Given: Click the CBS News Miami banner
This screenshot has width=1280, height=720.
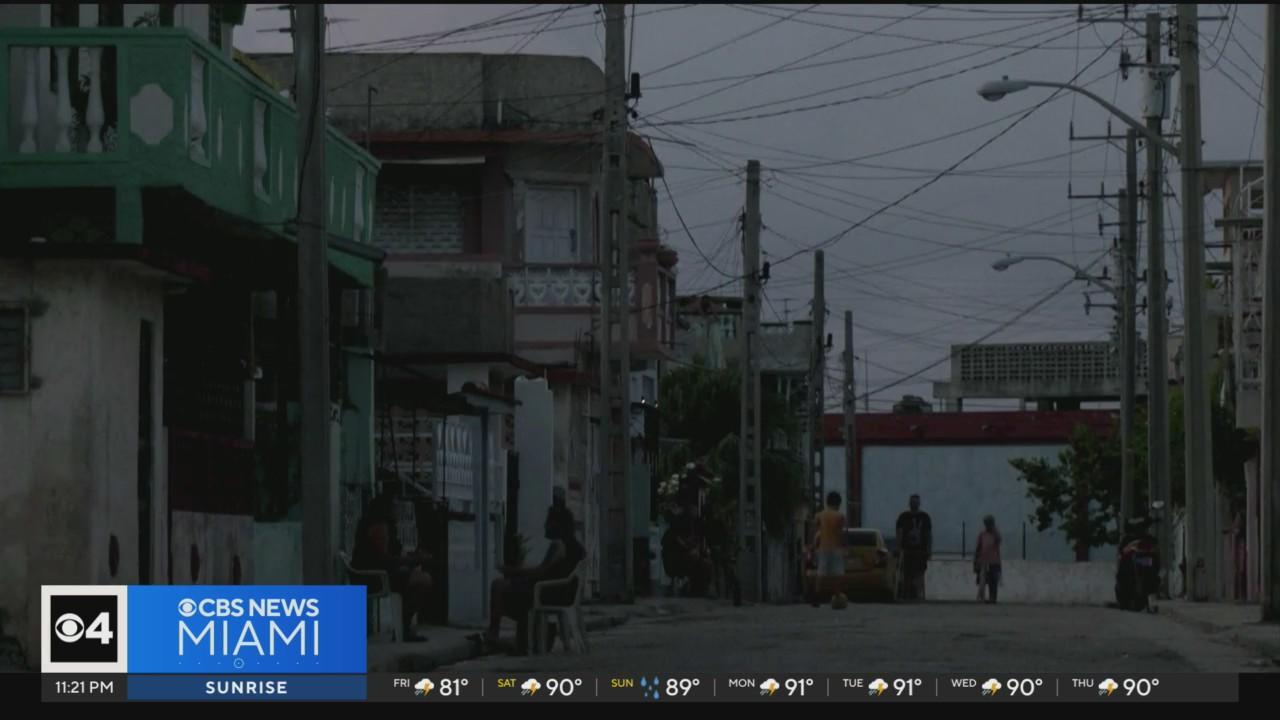Looking at the screenshot, I should [x=247, y=629].
